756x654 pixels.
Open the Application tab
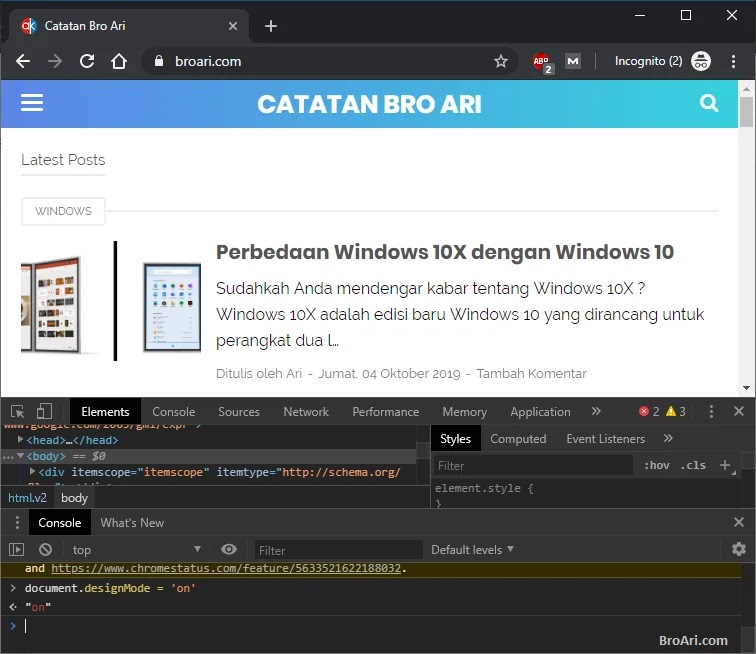pos(540,412)
